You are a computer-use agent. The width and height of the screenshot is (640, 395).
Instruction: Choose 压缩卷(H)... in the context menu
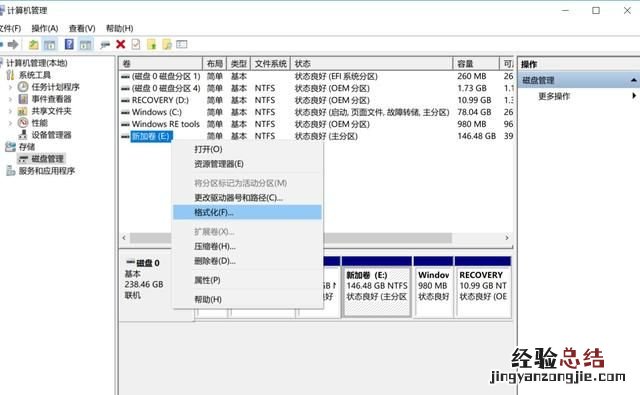[x=247, y=246]
